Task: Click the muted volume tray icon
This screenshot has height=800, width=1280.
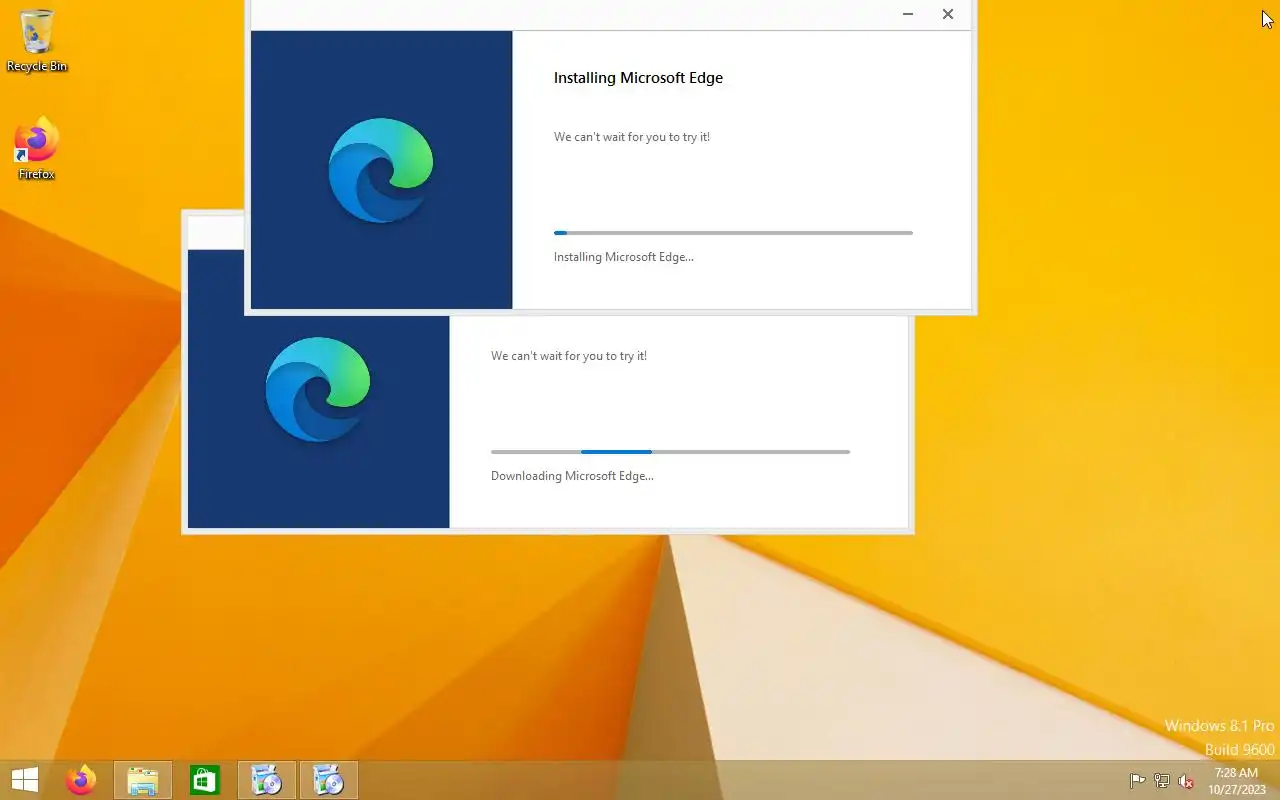Action: [1186, 781]
